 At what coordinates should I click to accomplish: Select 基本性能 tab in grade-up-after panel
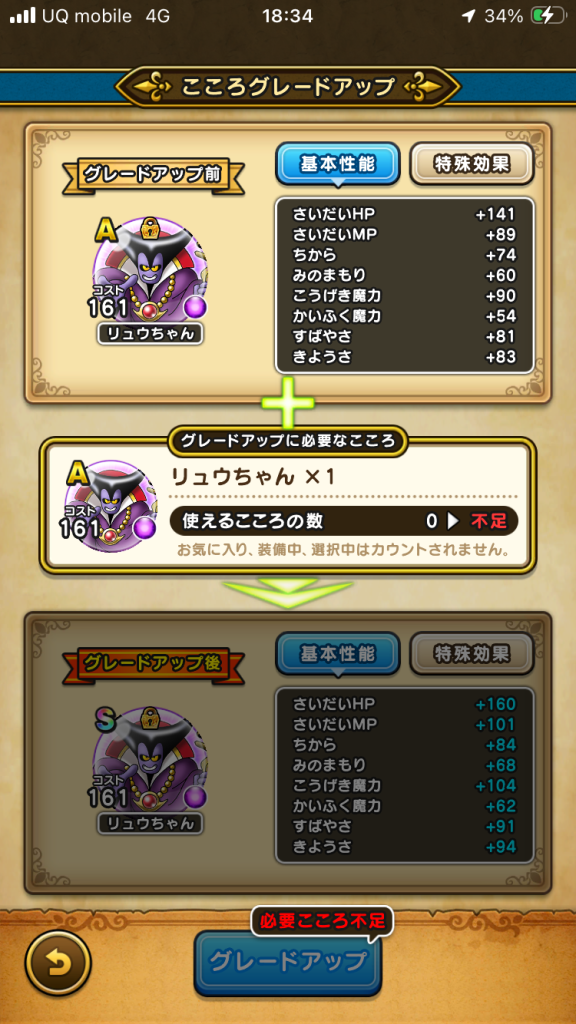coord(338,654)
